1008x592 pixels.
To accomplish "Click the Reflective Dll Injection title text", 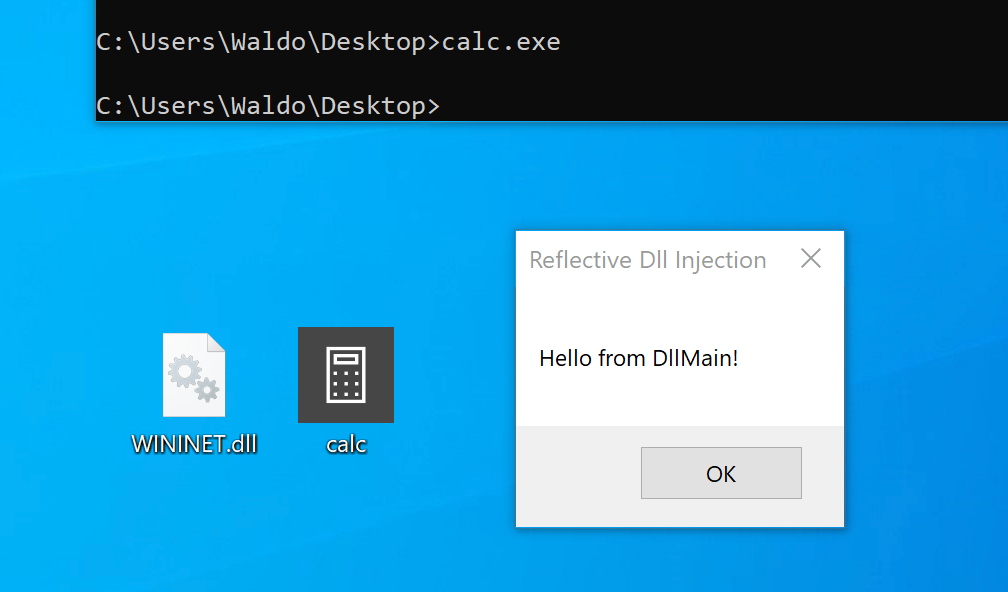I will click(647, 259).
